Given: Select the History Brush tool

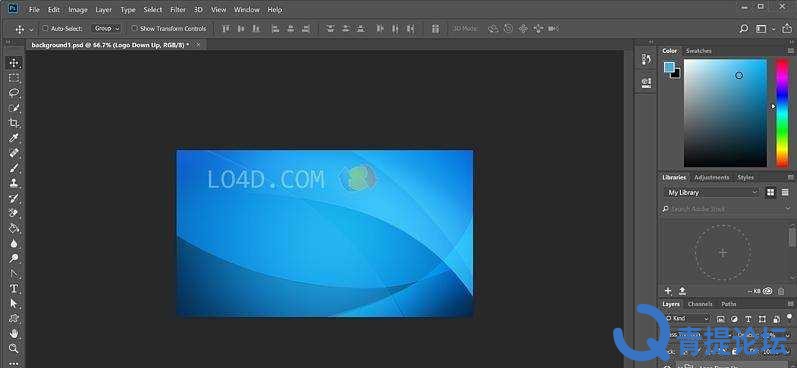Looking at the screenshot, I should click(x=14, y=198).
